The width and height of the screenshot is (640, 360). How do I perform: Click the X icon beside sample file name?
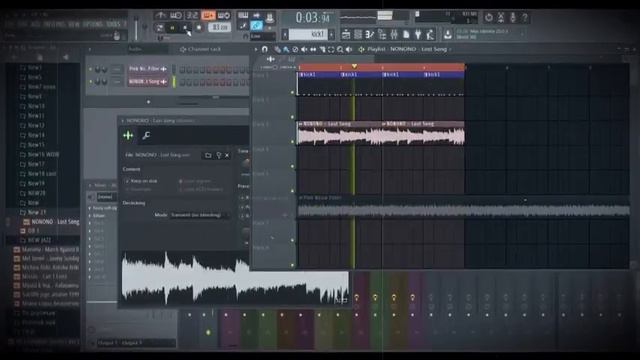[227, 155]
